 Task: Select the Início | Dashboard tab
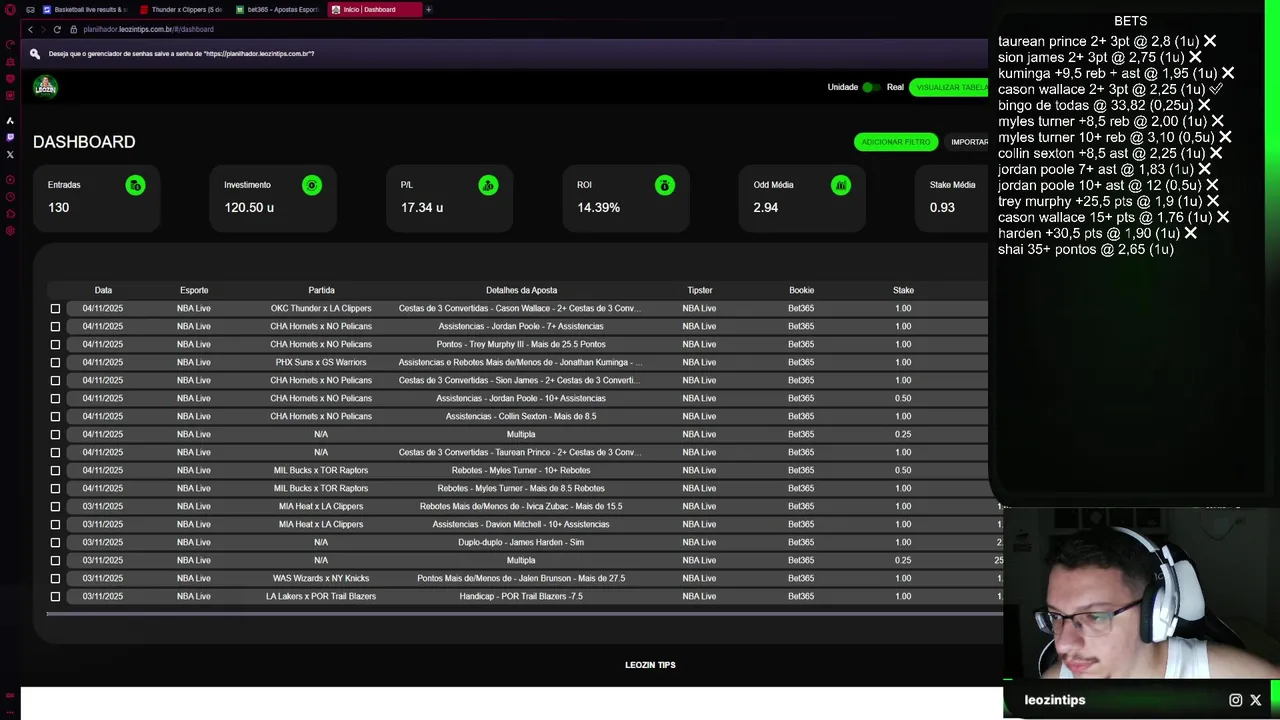374,9
